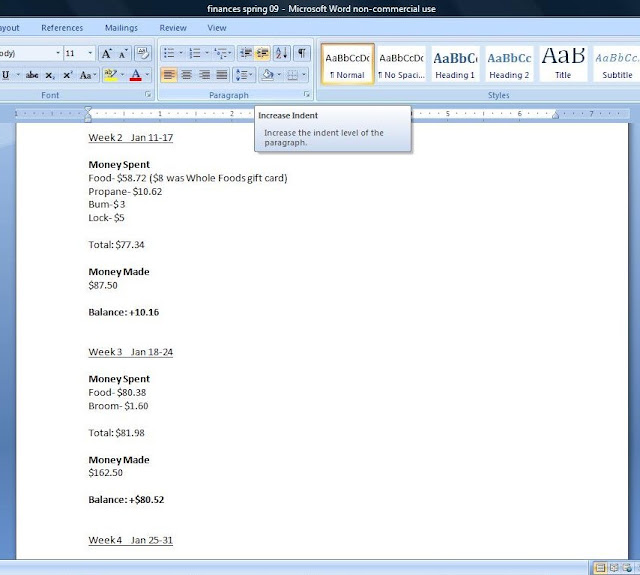Screen dimensions: 640x575
Task: Click the Grow Font button
Action: tap(107, 53)
